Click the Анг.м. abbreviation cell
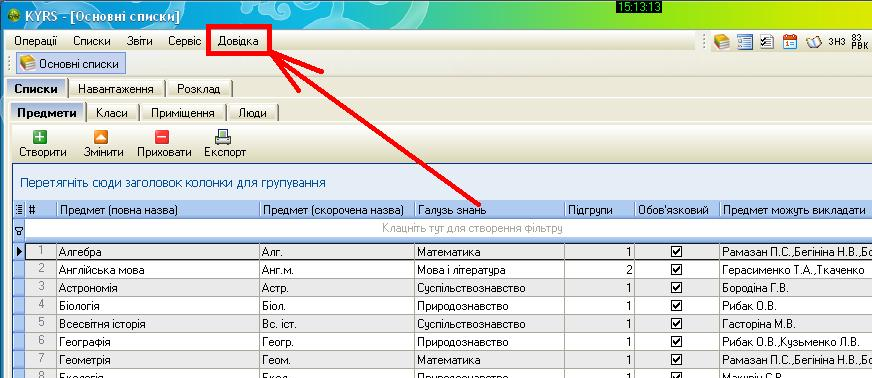 pos(337,270)
